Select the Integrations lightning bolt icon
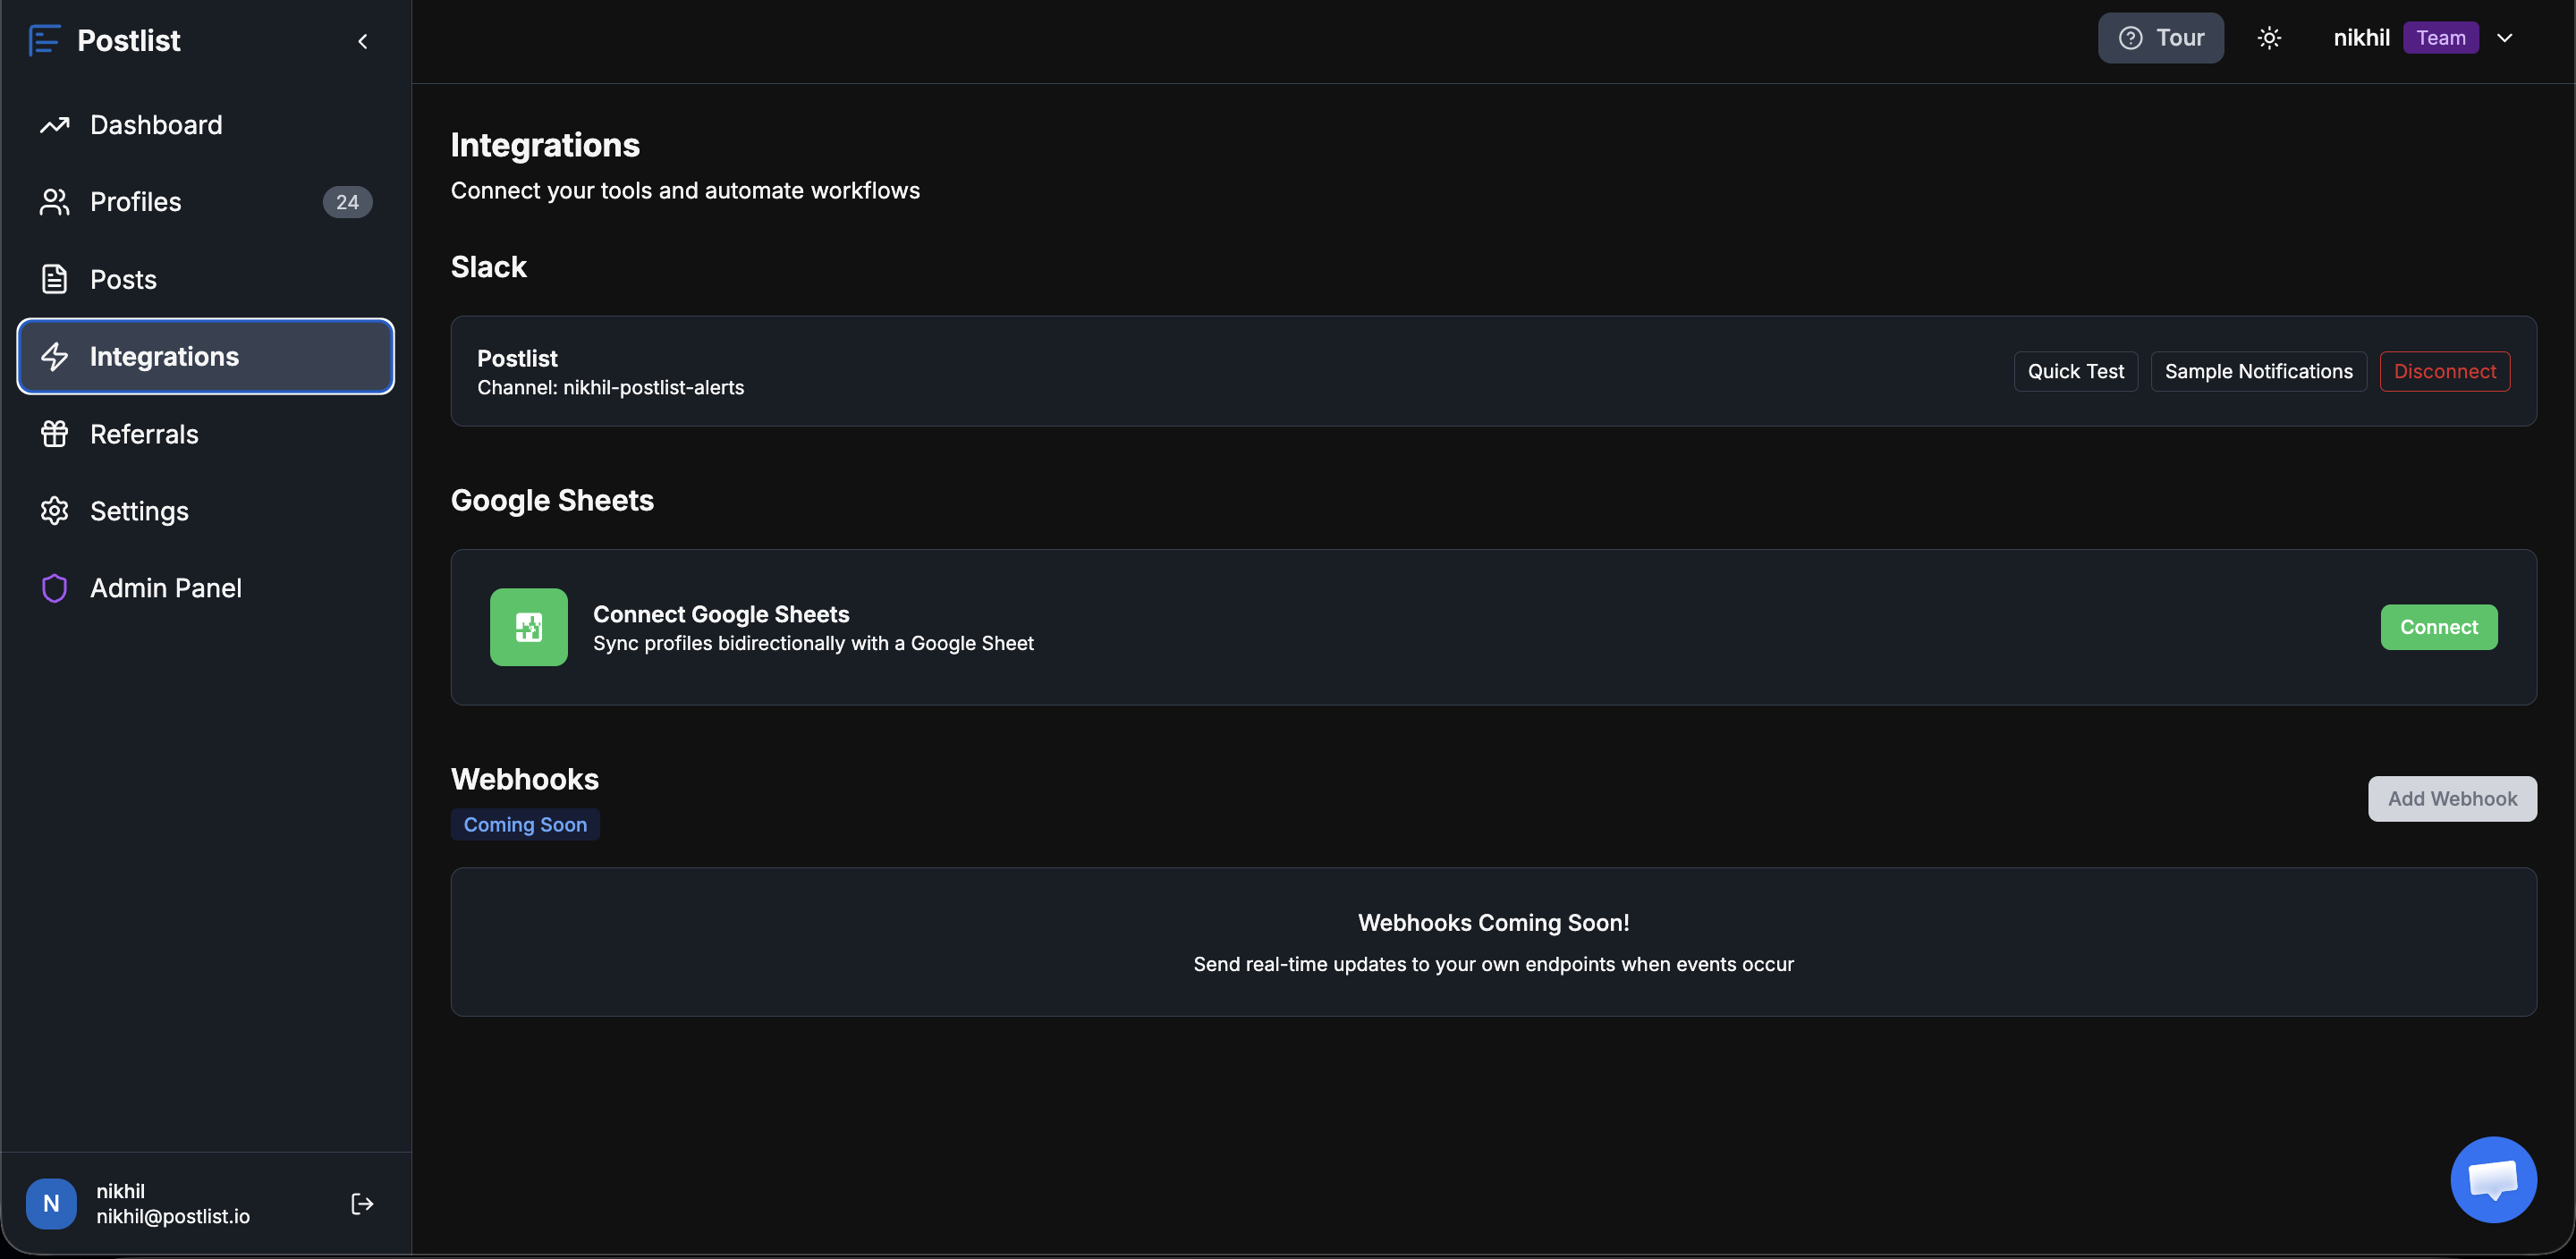This screenshot has width=2576, height=1259. click(55, 356)
